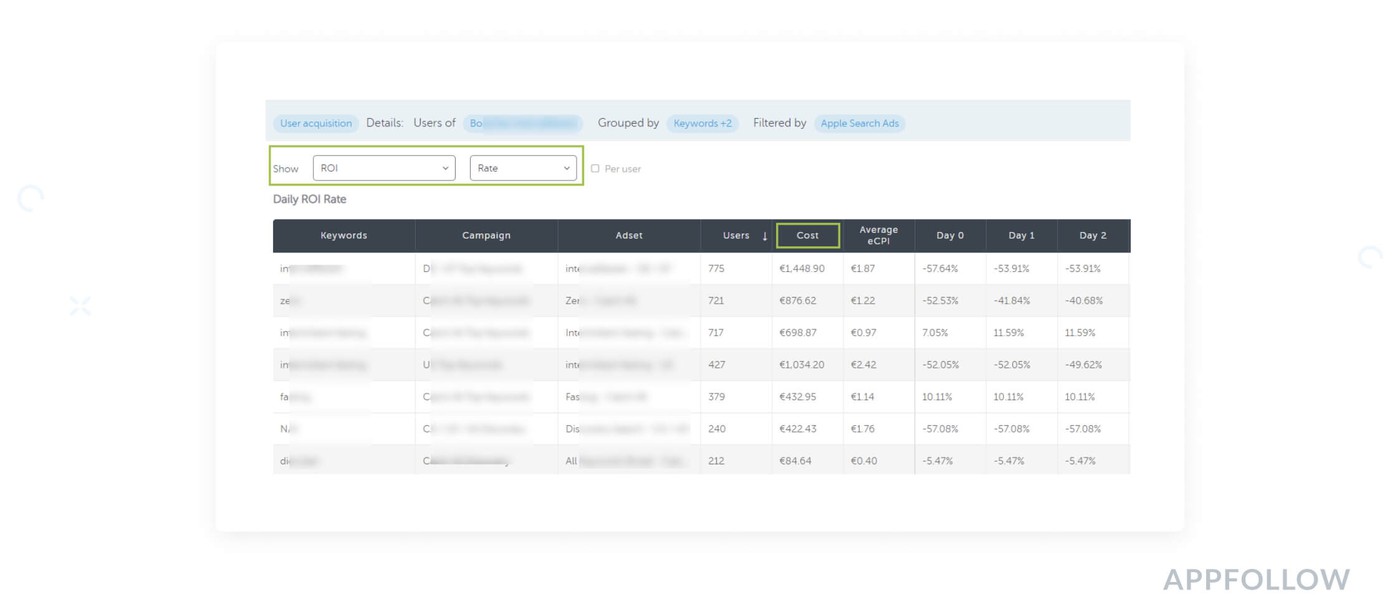Viewport: 1400px width, 615px height.
Task: Click the Day 2 column header
Action: pyautogui.click(x=1092, y=236)
